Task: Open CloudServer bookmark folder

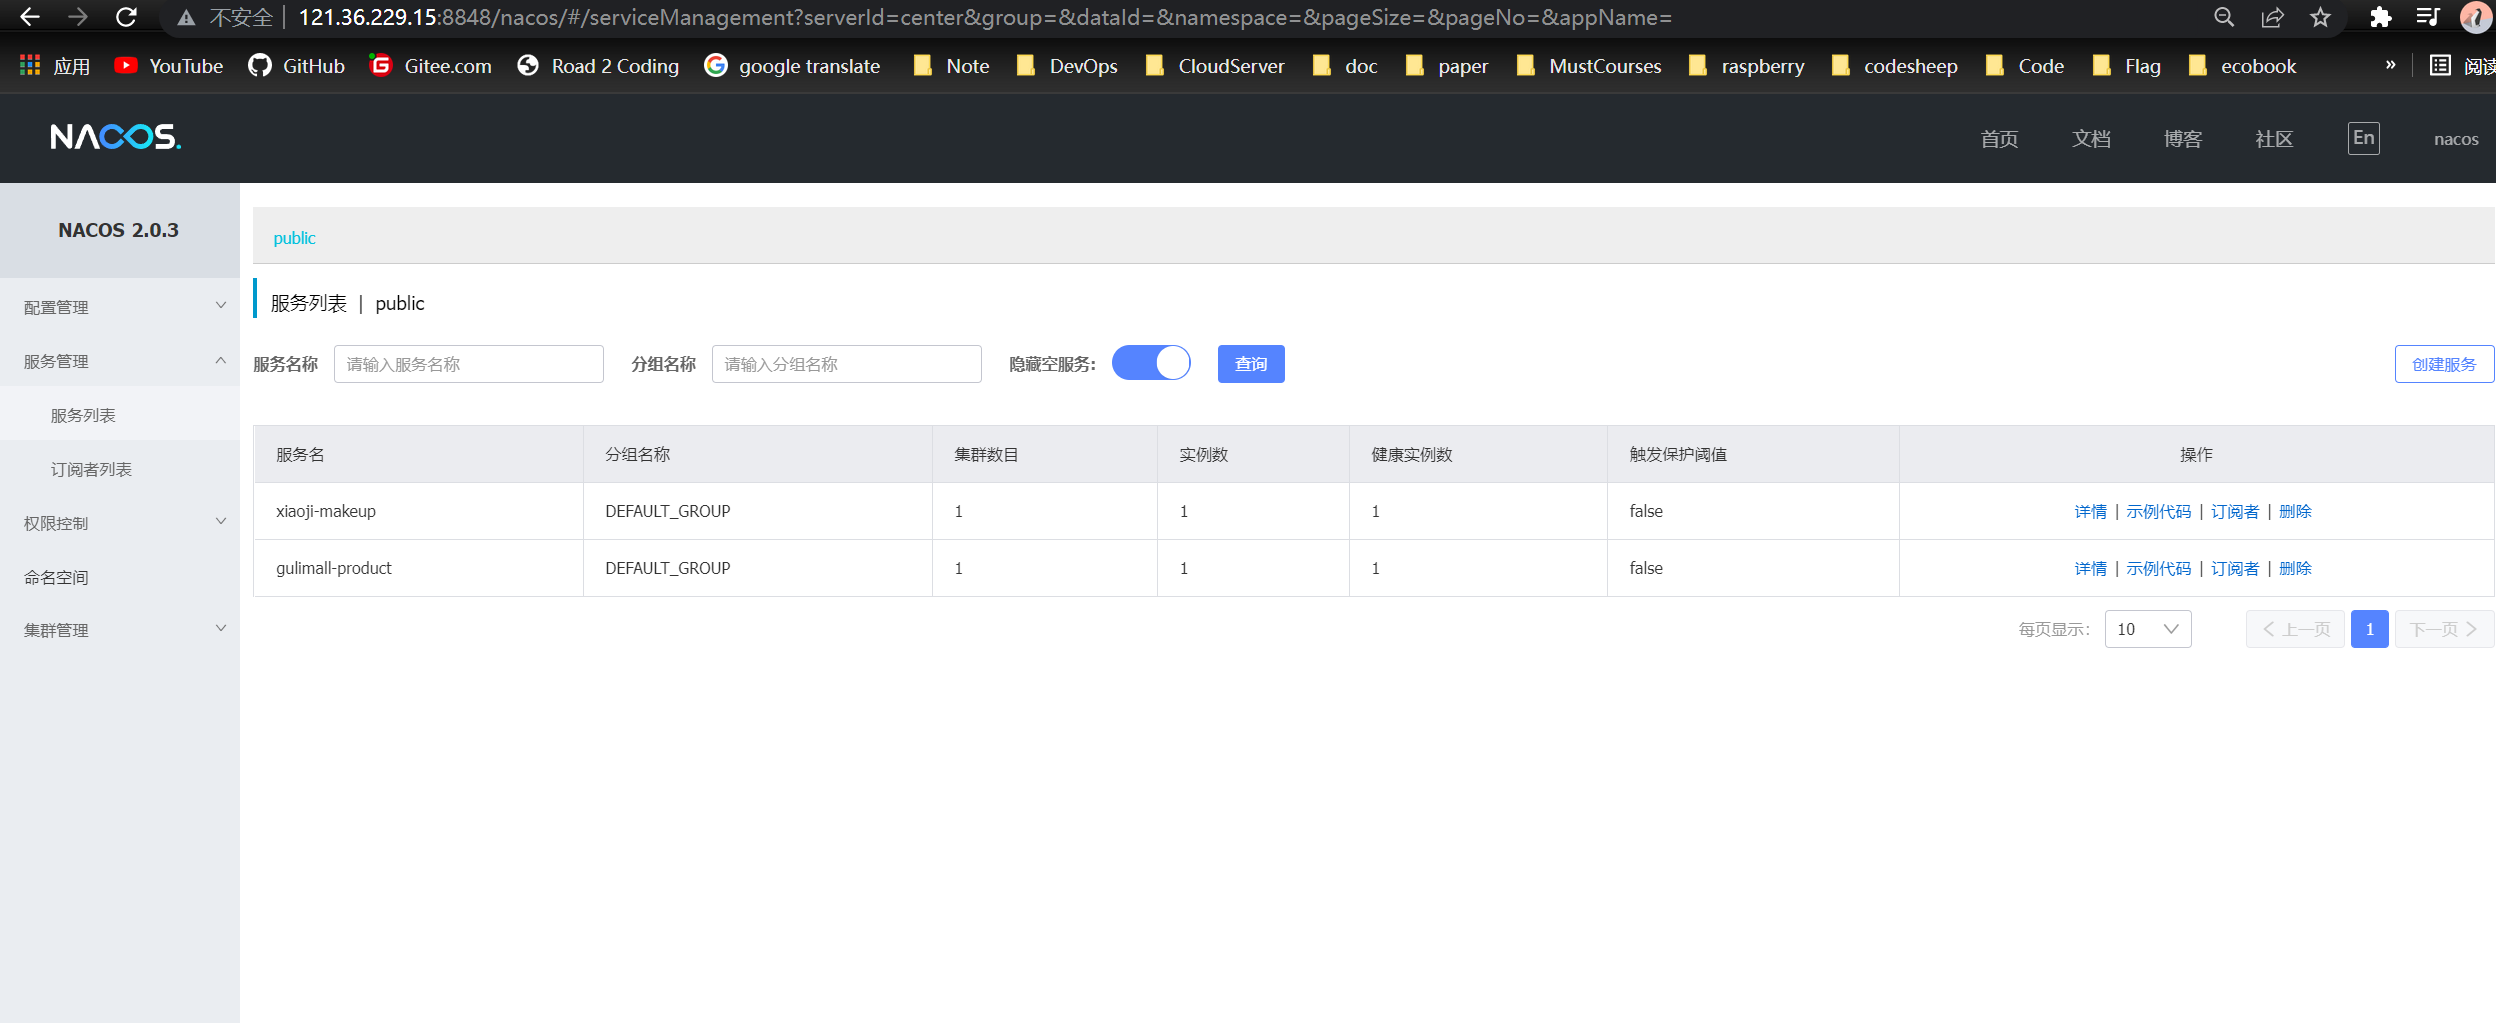Action: point(1215,66)
